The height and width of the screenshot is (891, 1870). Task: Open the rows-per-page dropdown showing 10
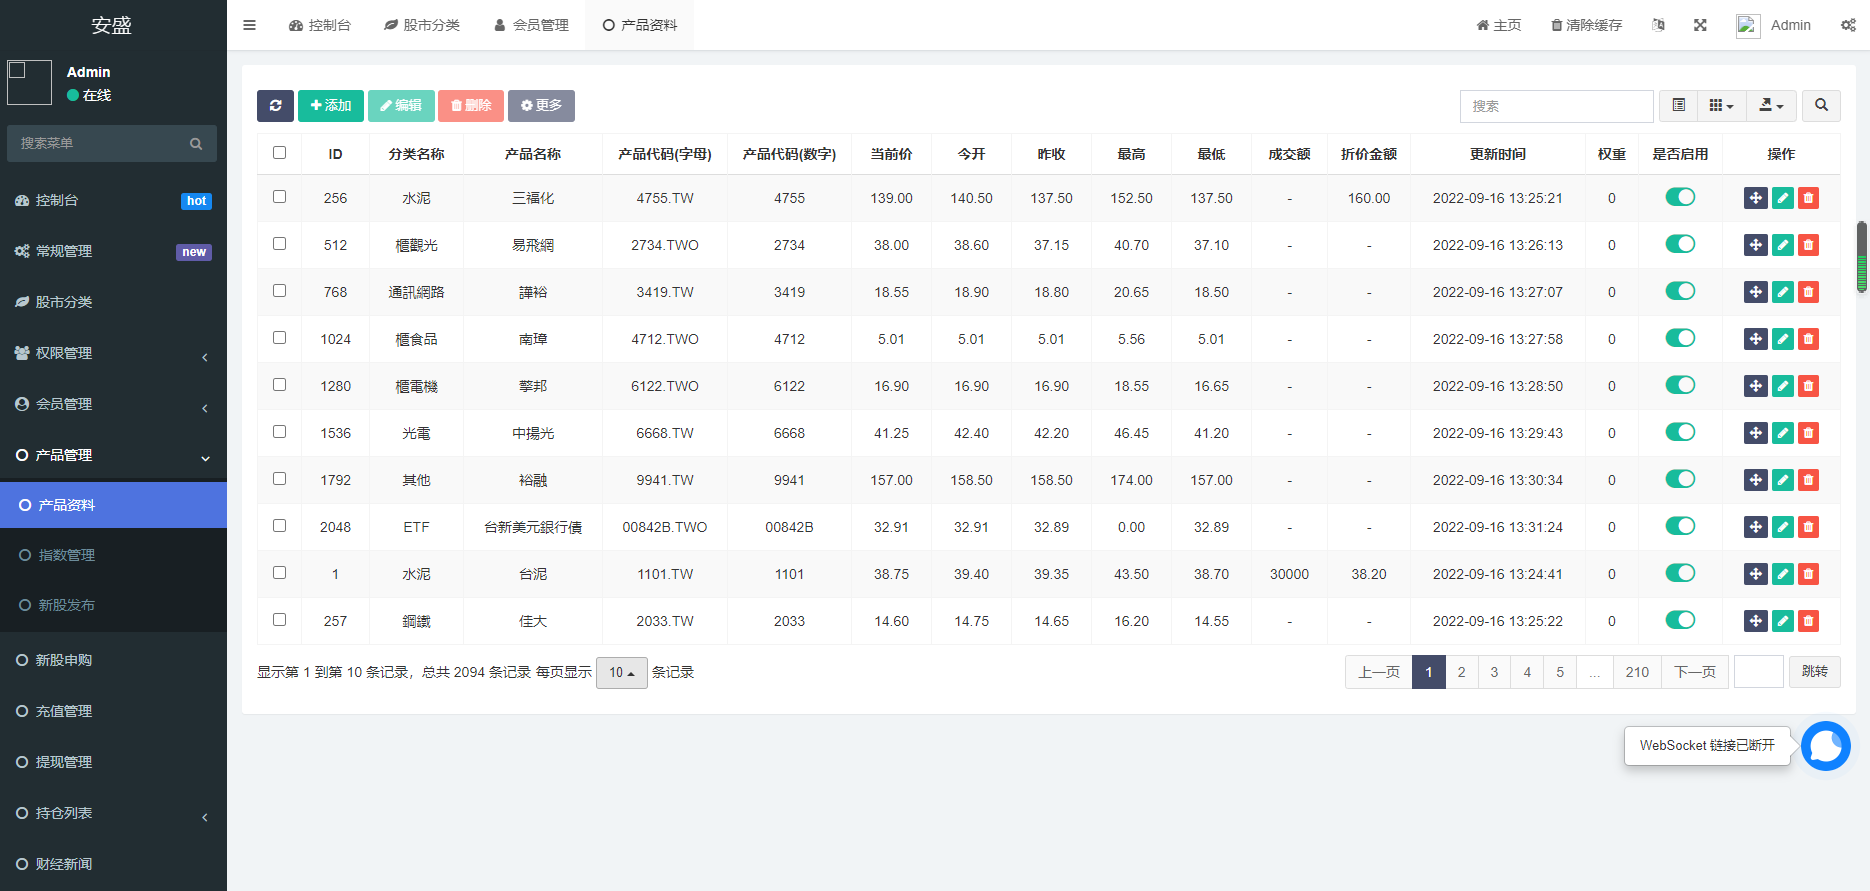[x=621, y=673]
